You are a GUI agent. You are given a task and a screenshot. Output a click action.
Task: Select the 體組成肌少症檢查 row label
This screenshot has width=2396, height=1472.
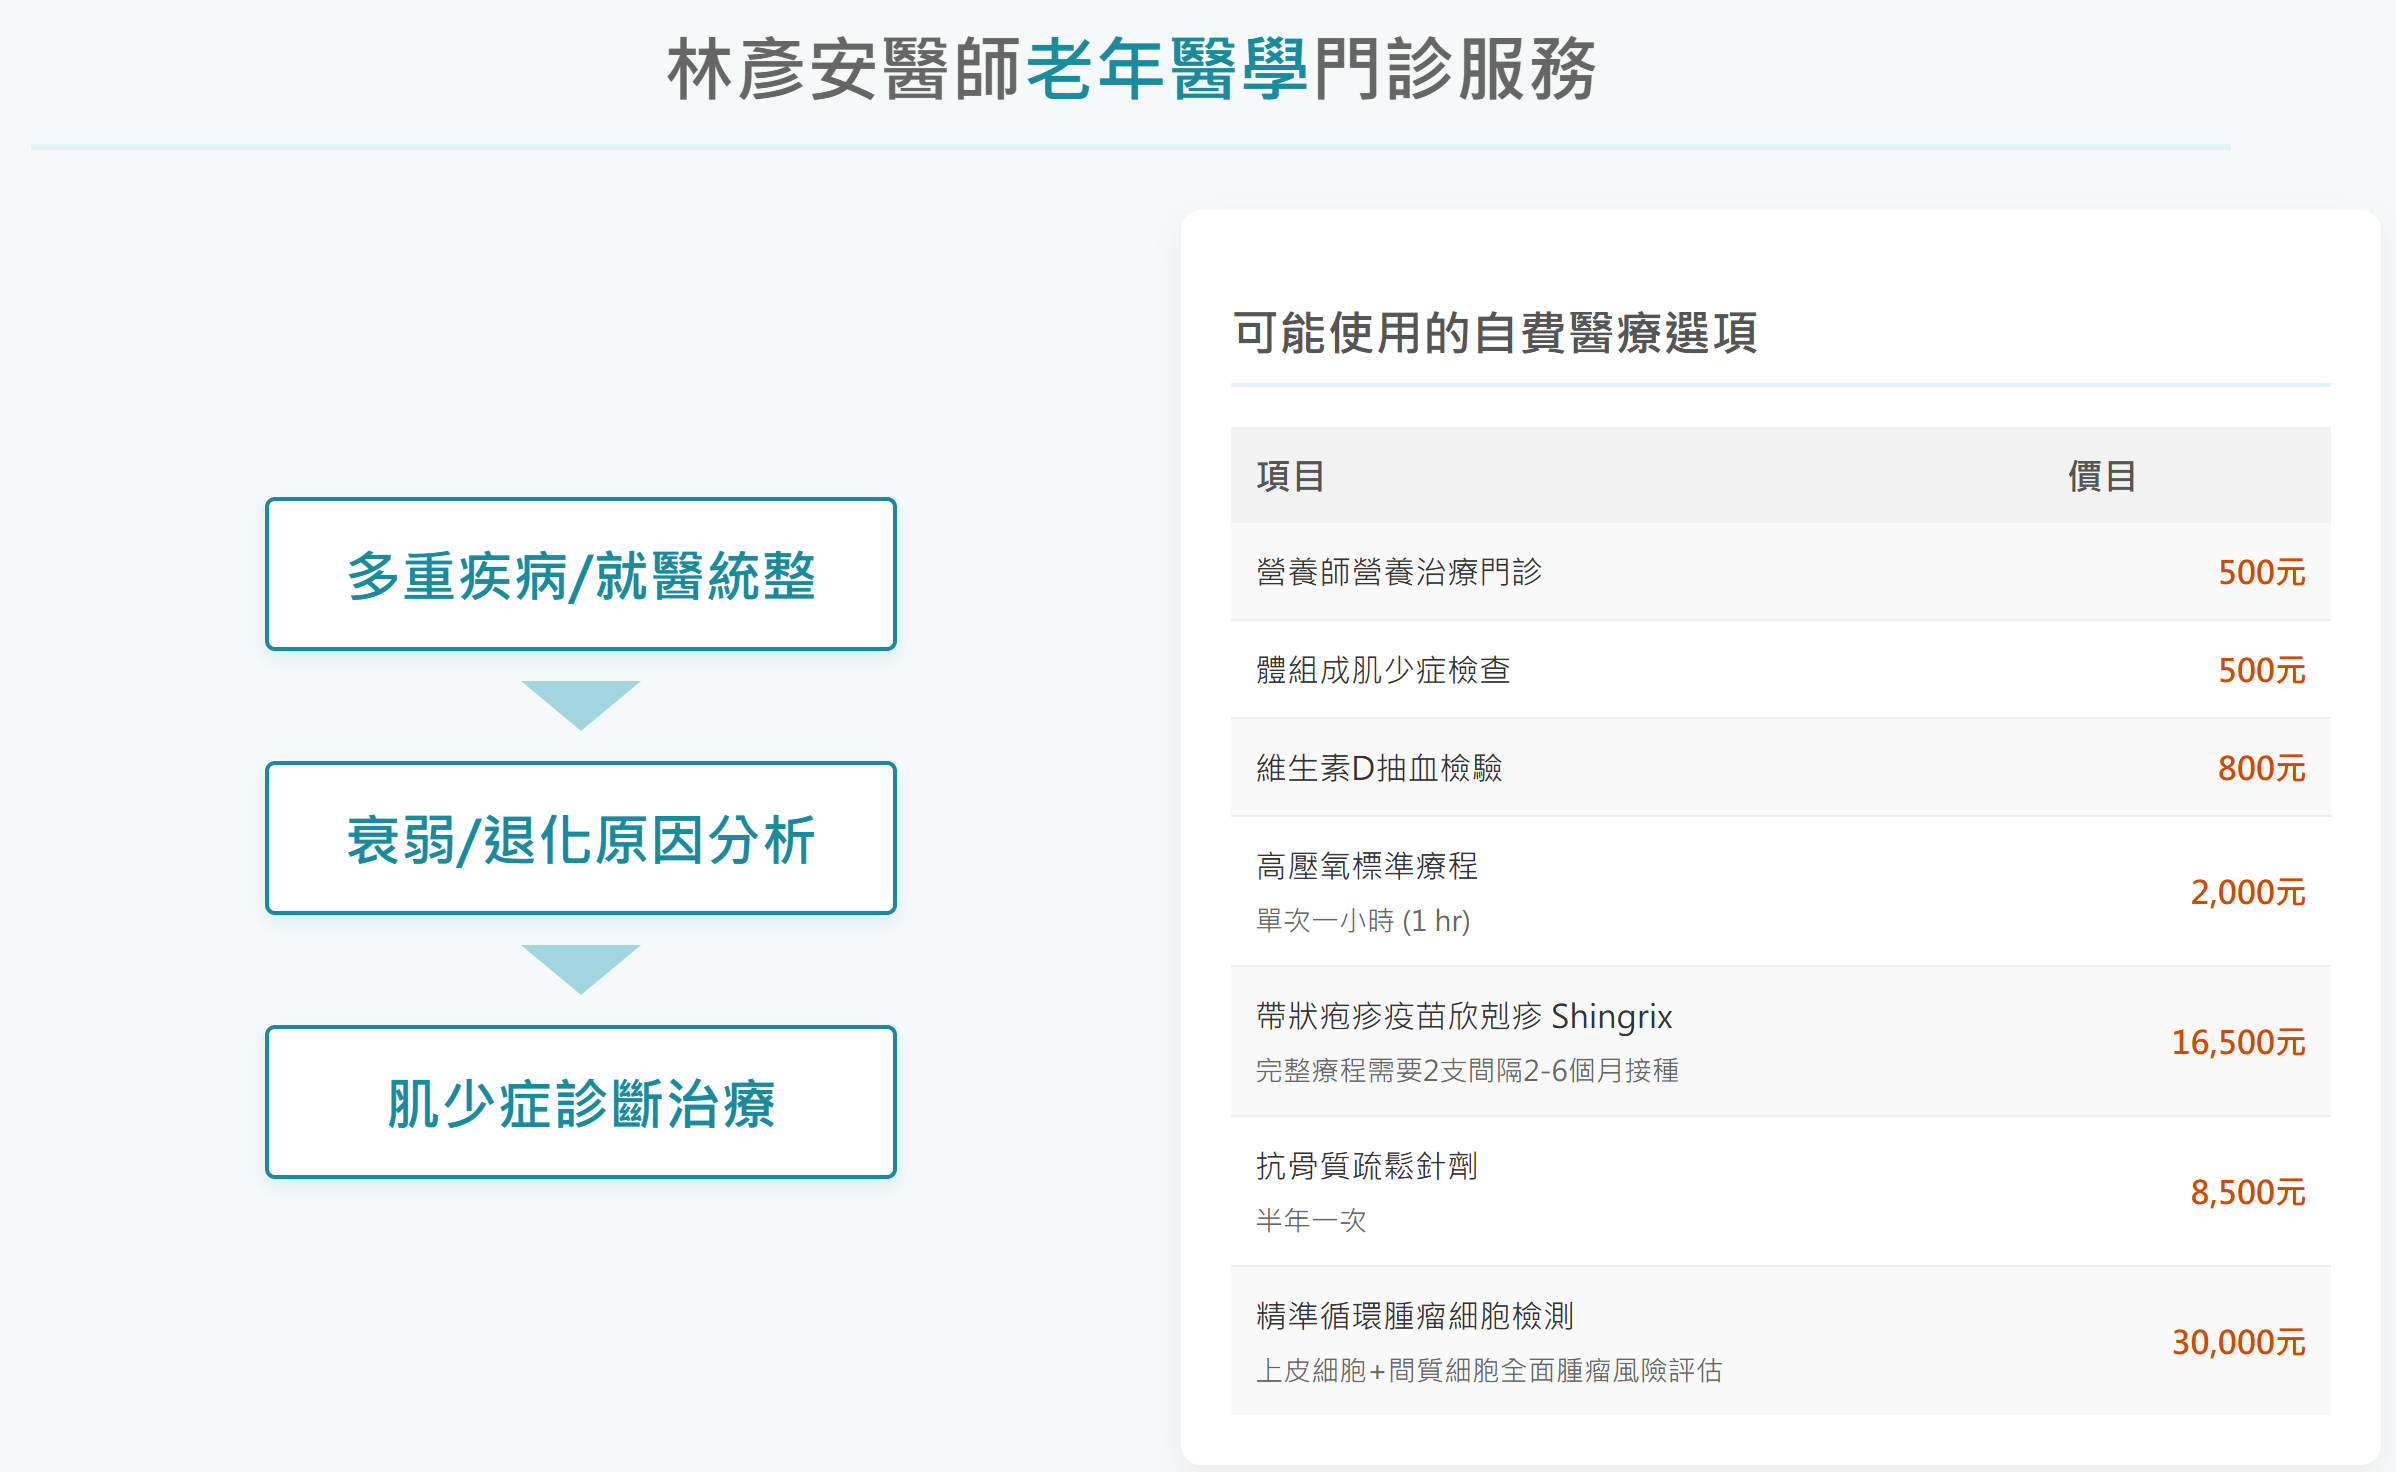[1383, 670]
